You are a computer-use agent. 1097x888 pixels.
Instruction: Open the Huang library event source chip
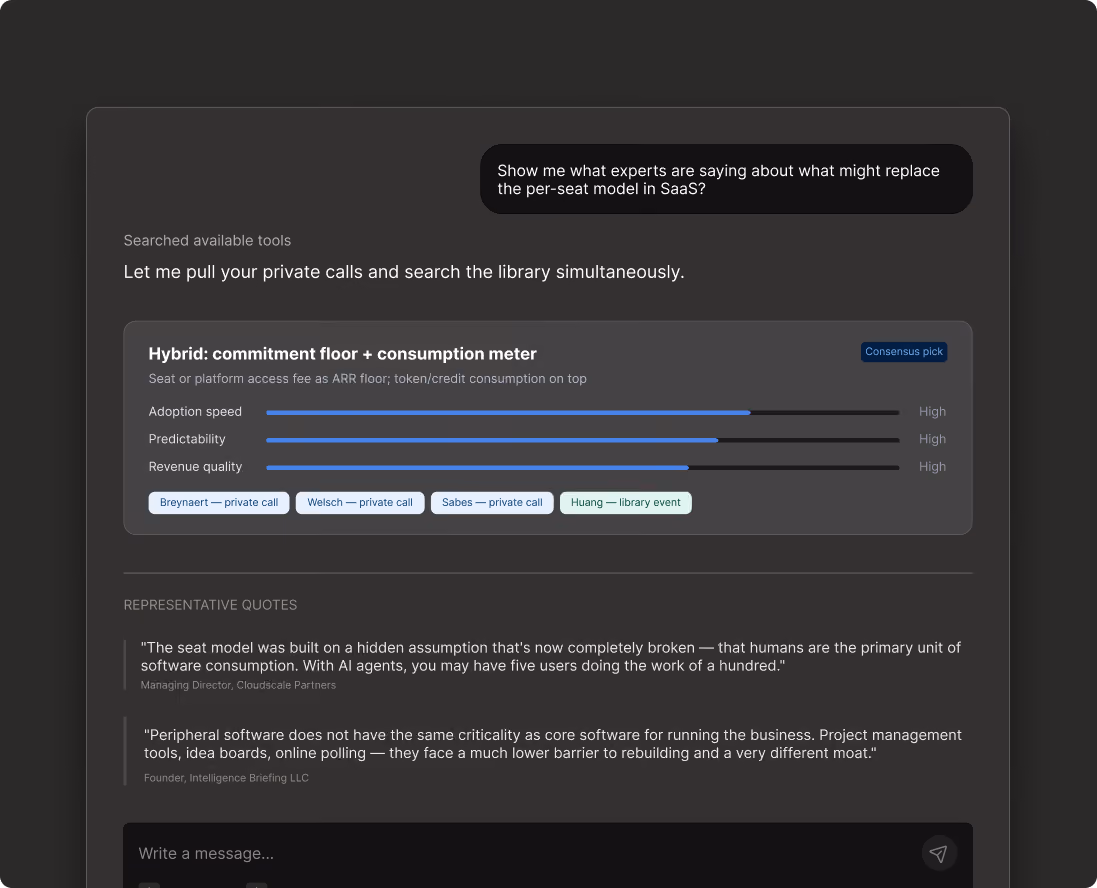tap(625, 502)
